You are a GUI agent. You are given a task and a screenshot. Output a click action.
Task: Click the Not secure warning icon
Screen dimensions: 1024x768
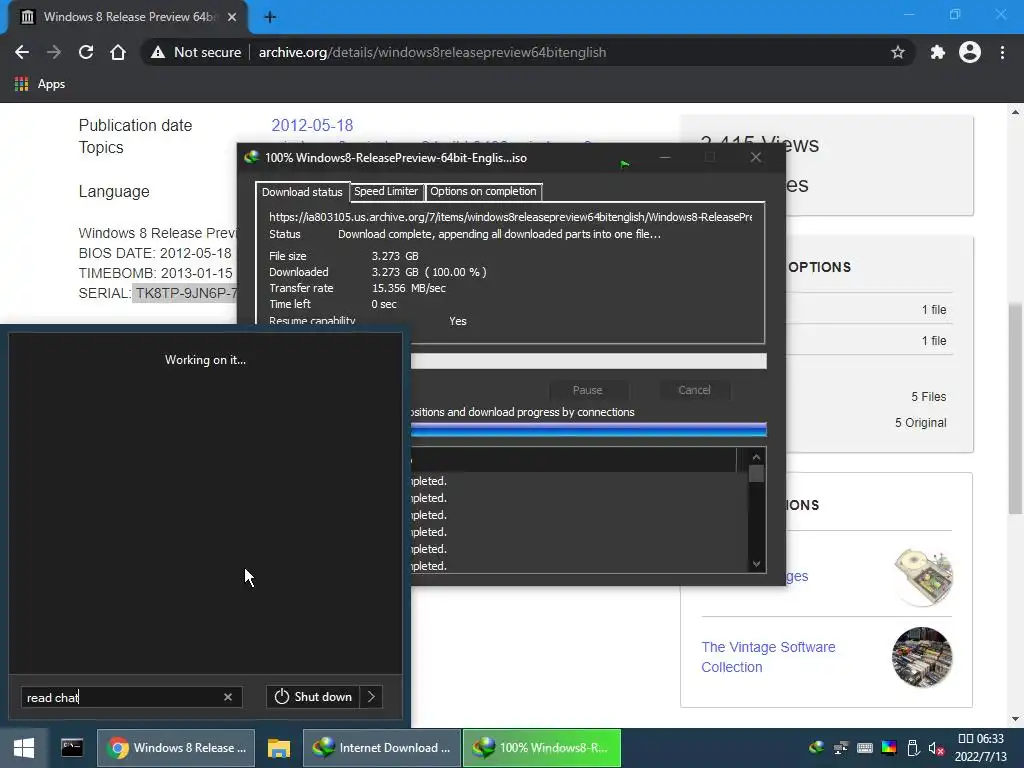[157, 52]
